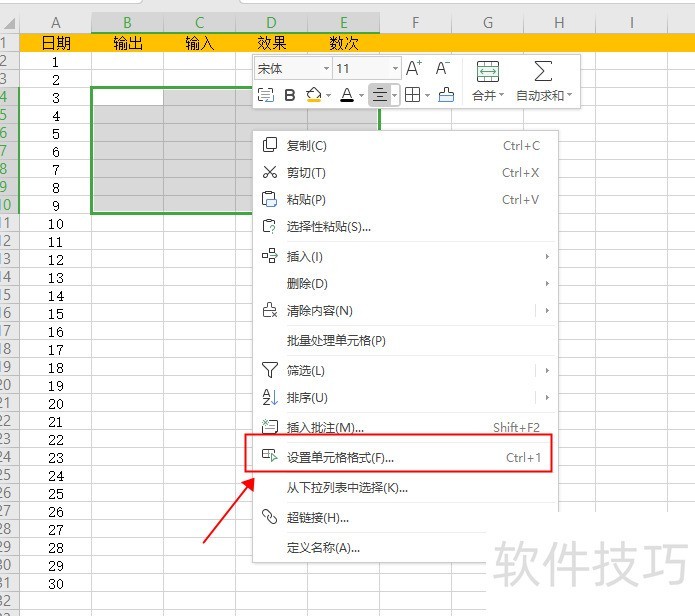This screenshot has width=695, height=616.
Task: Expand the 筛选(L) submenu arrow
Action: tap(547, 370)
